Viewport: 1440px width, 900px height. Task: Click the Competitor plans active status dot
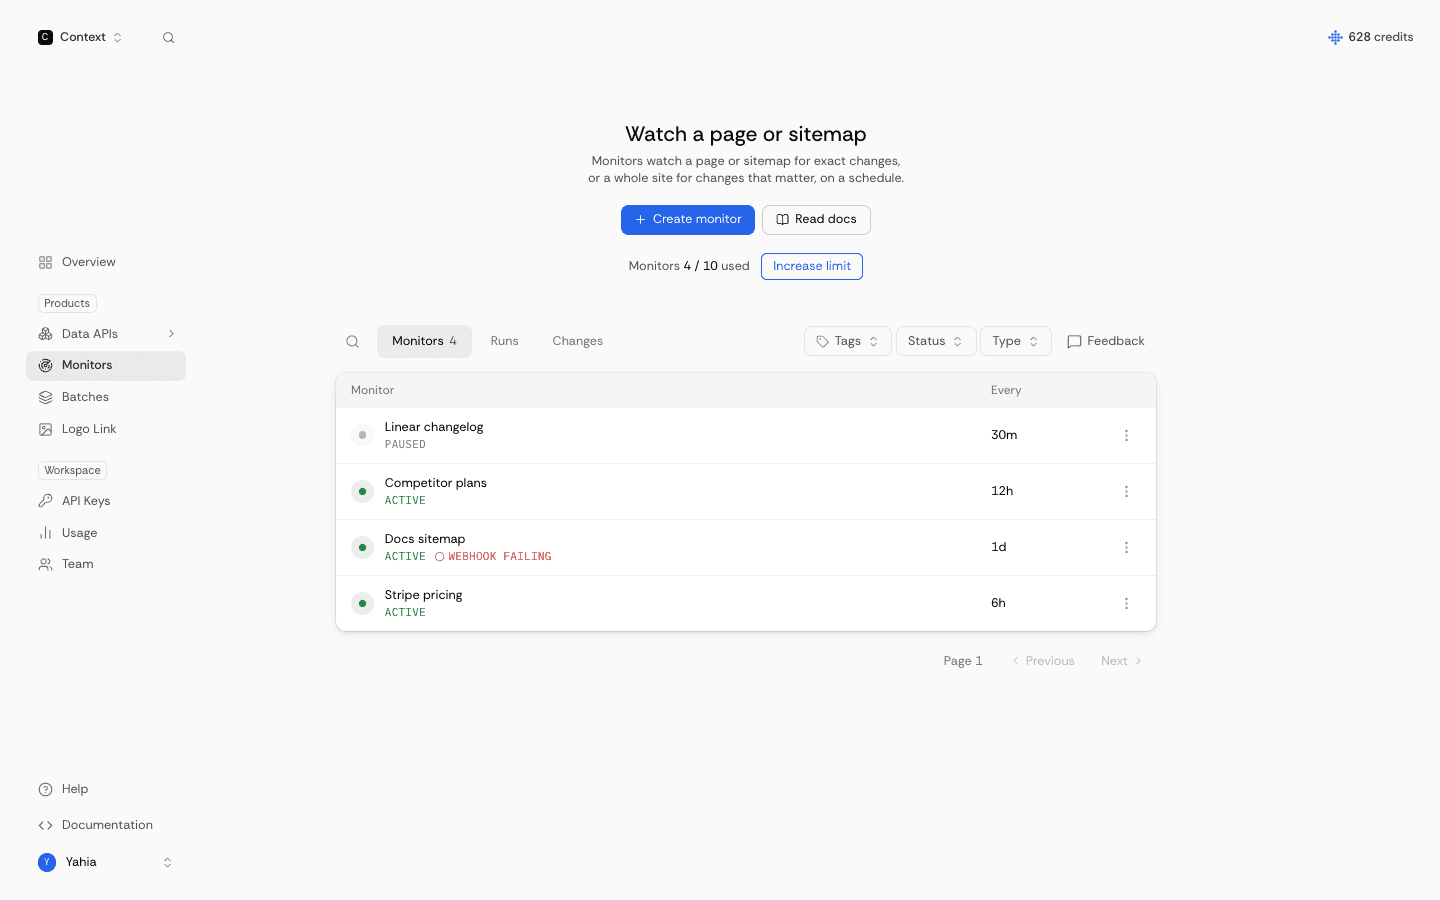pyautogui.click(x=362, y=492)
